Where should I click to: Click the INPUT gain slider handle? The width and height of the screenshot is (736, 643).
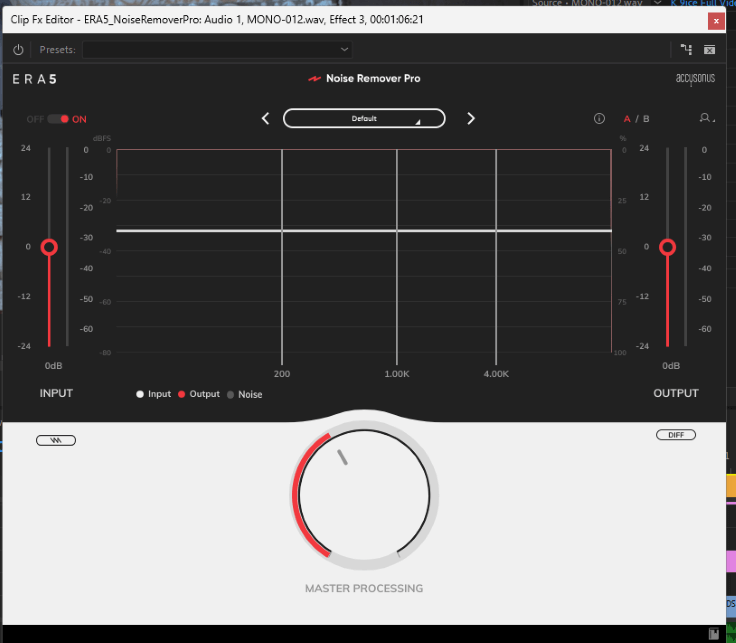(x=49, y=247)
